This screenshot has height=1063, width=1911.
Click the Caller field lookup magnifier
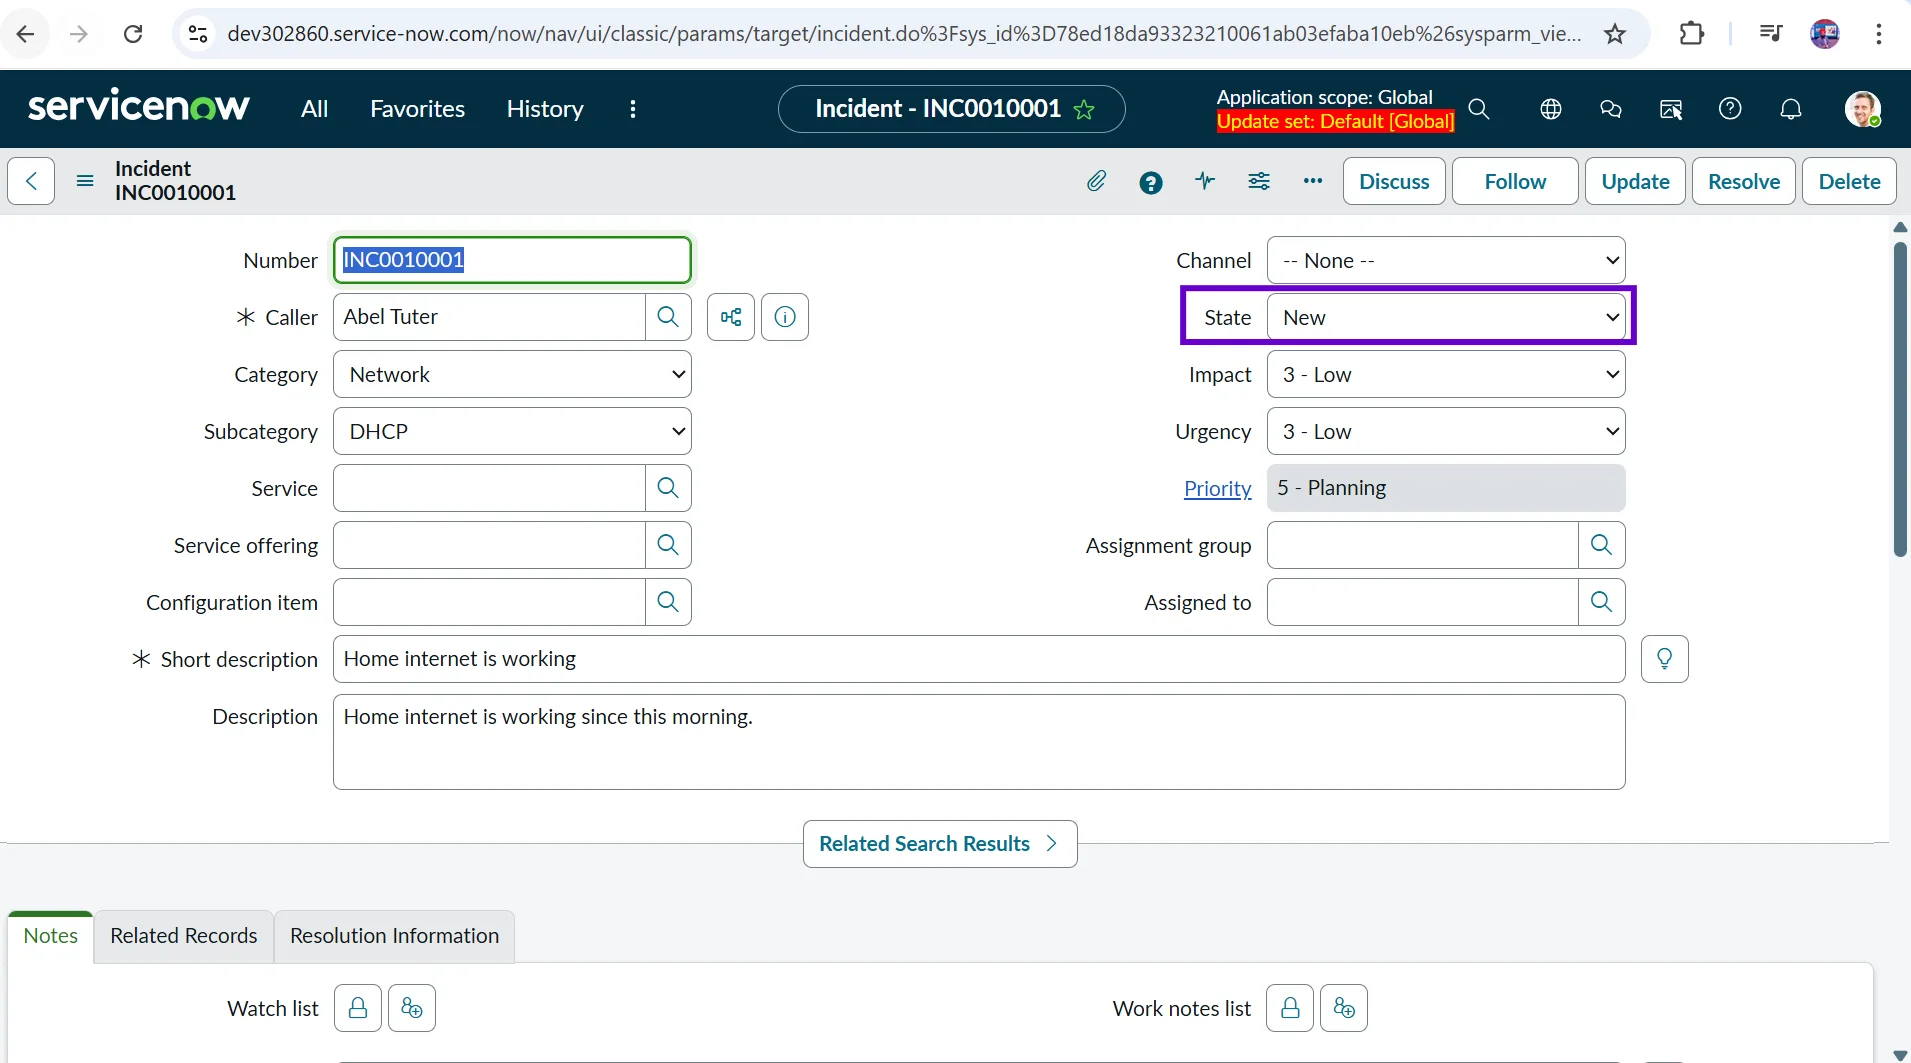(668, 317)
